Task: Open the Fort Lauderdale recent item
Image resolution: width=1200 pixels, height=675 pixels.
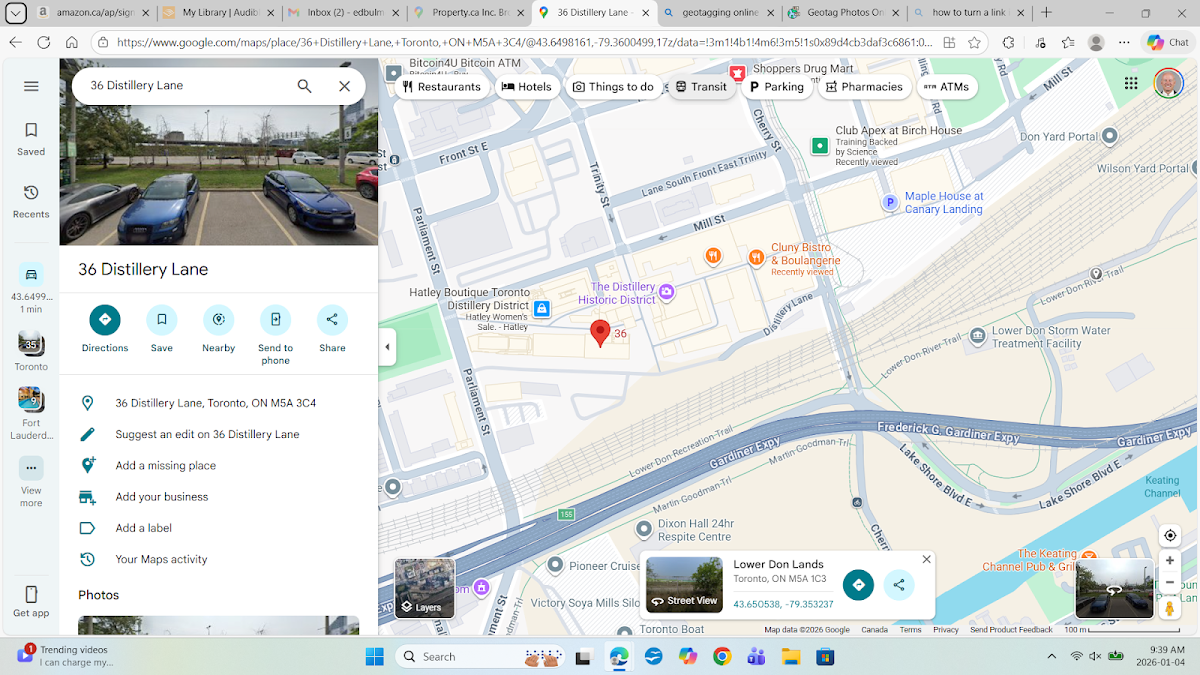Action: 31,413
